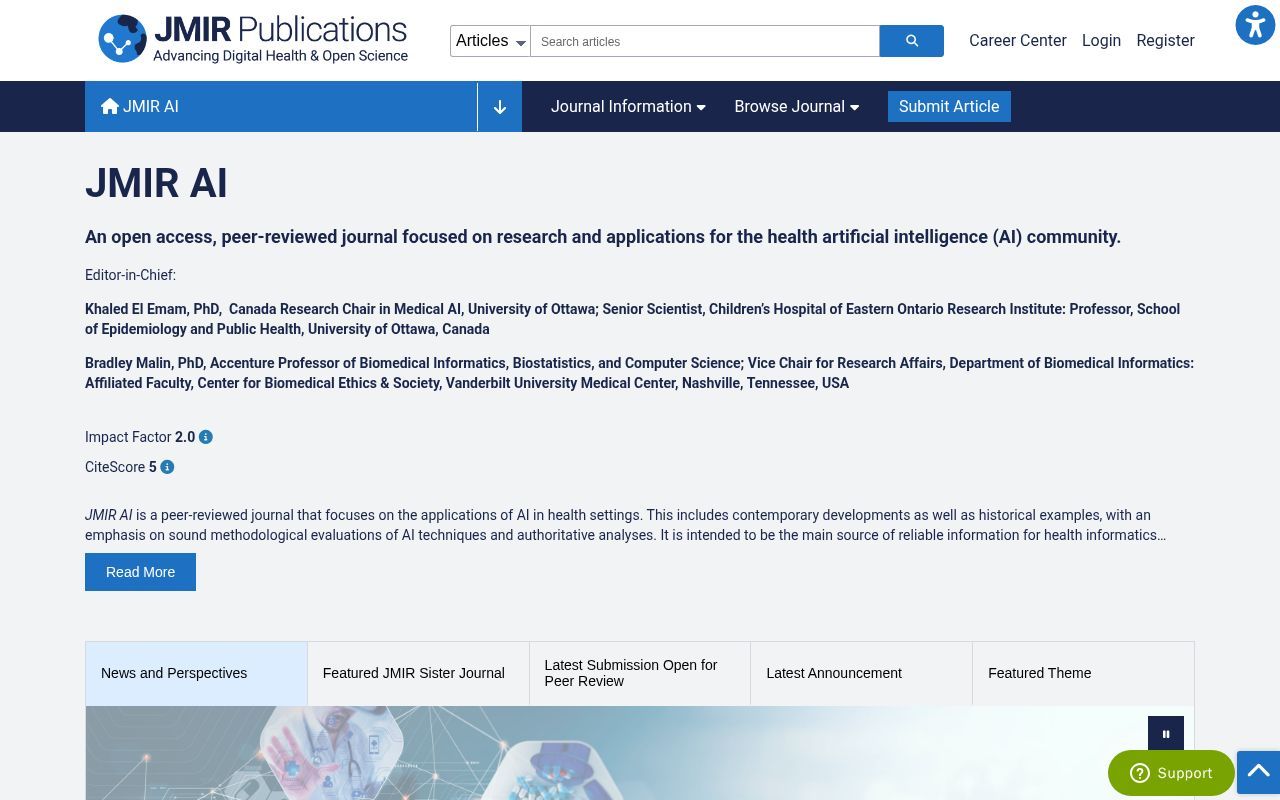Click the Read More button
Screen dimensions: 1280x800
[140, 572]
